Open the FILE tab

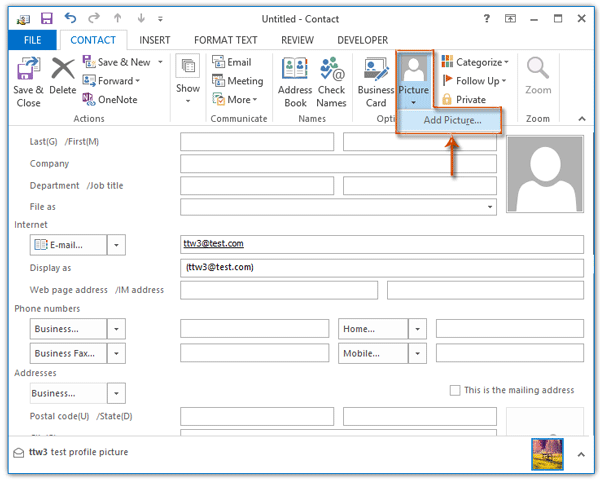[x=33, y=40]
